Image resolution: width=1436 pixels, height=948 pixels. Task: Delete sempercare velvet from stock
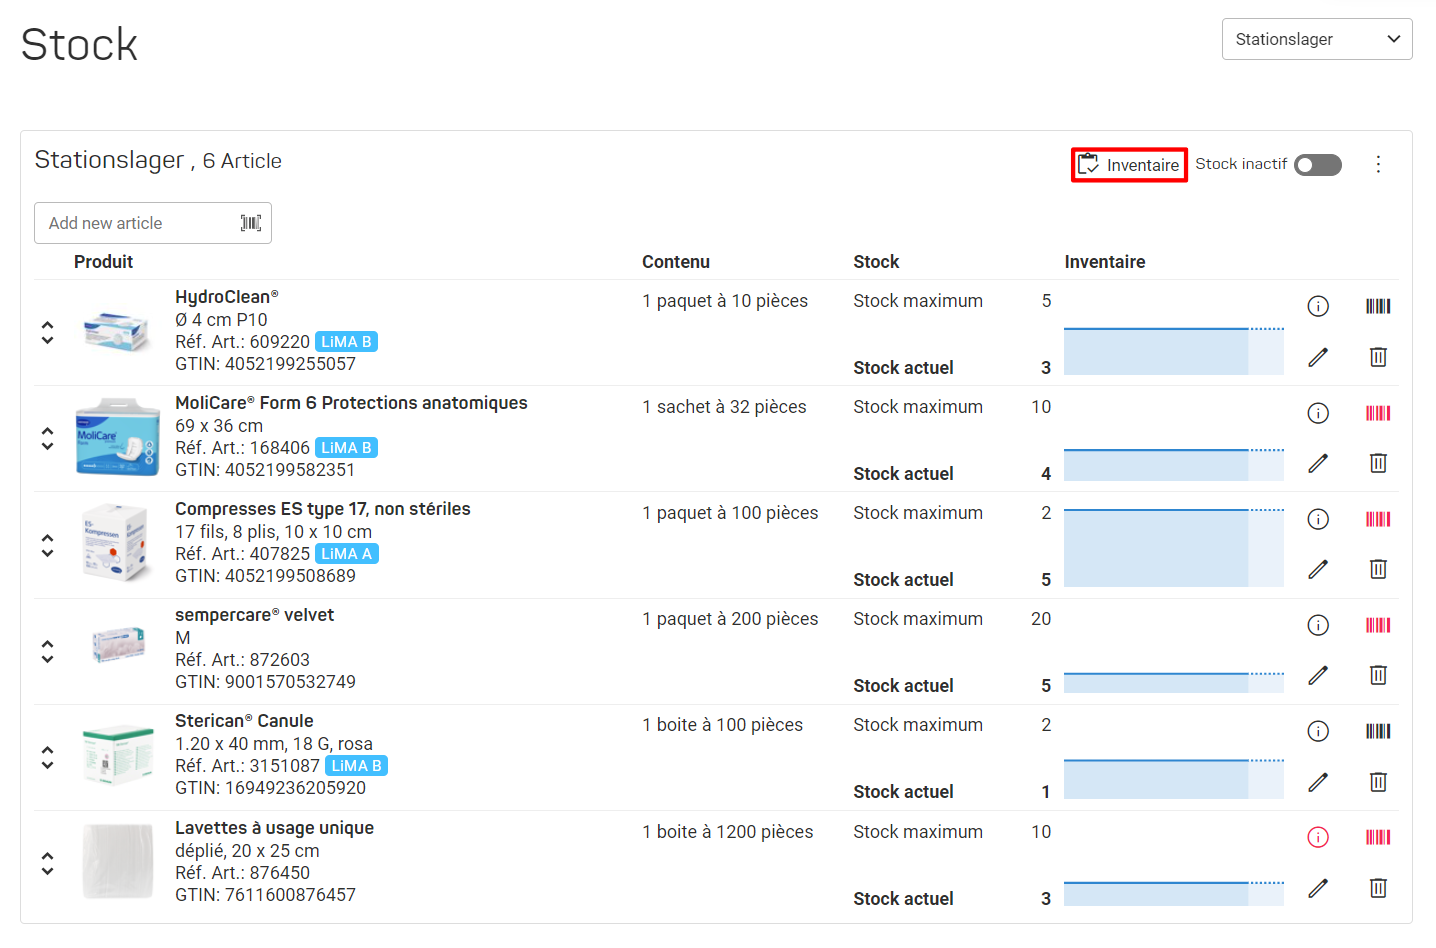point(1378,675)
